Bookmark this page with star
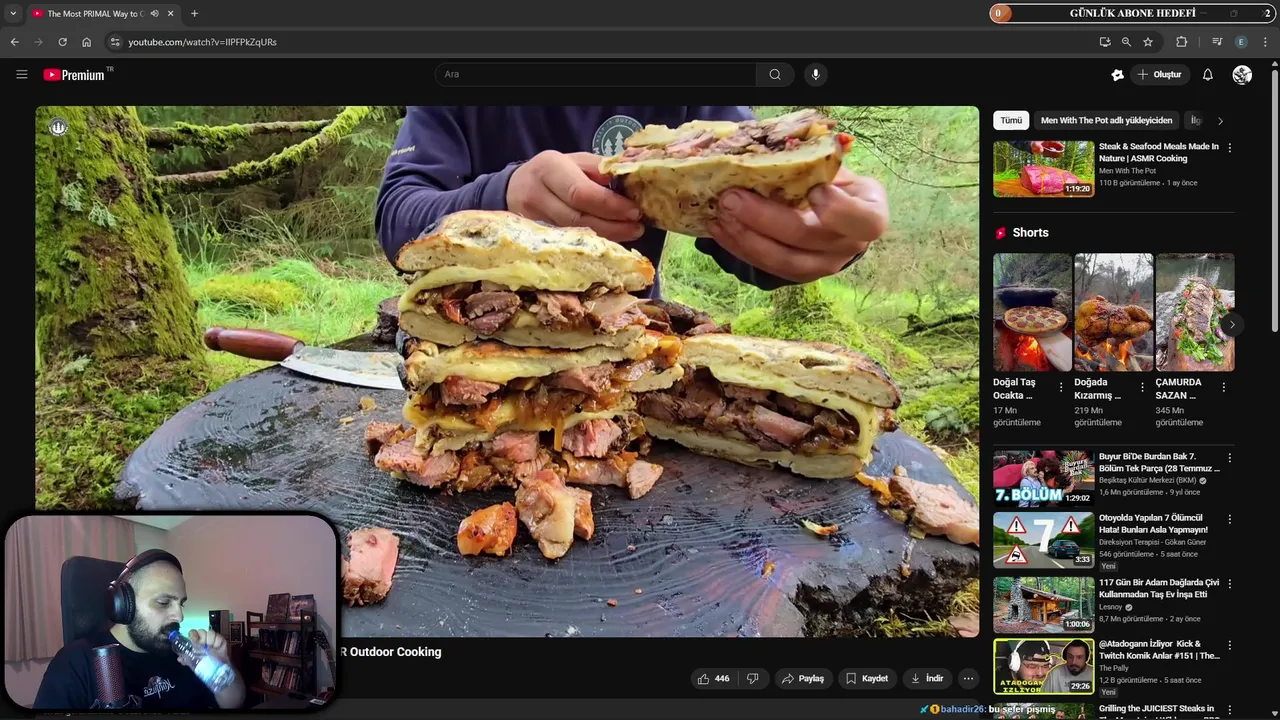 (1148, 42)
